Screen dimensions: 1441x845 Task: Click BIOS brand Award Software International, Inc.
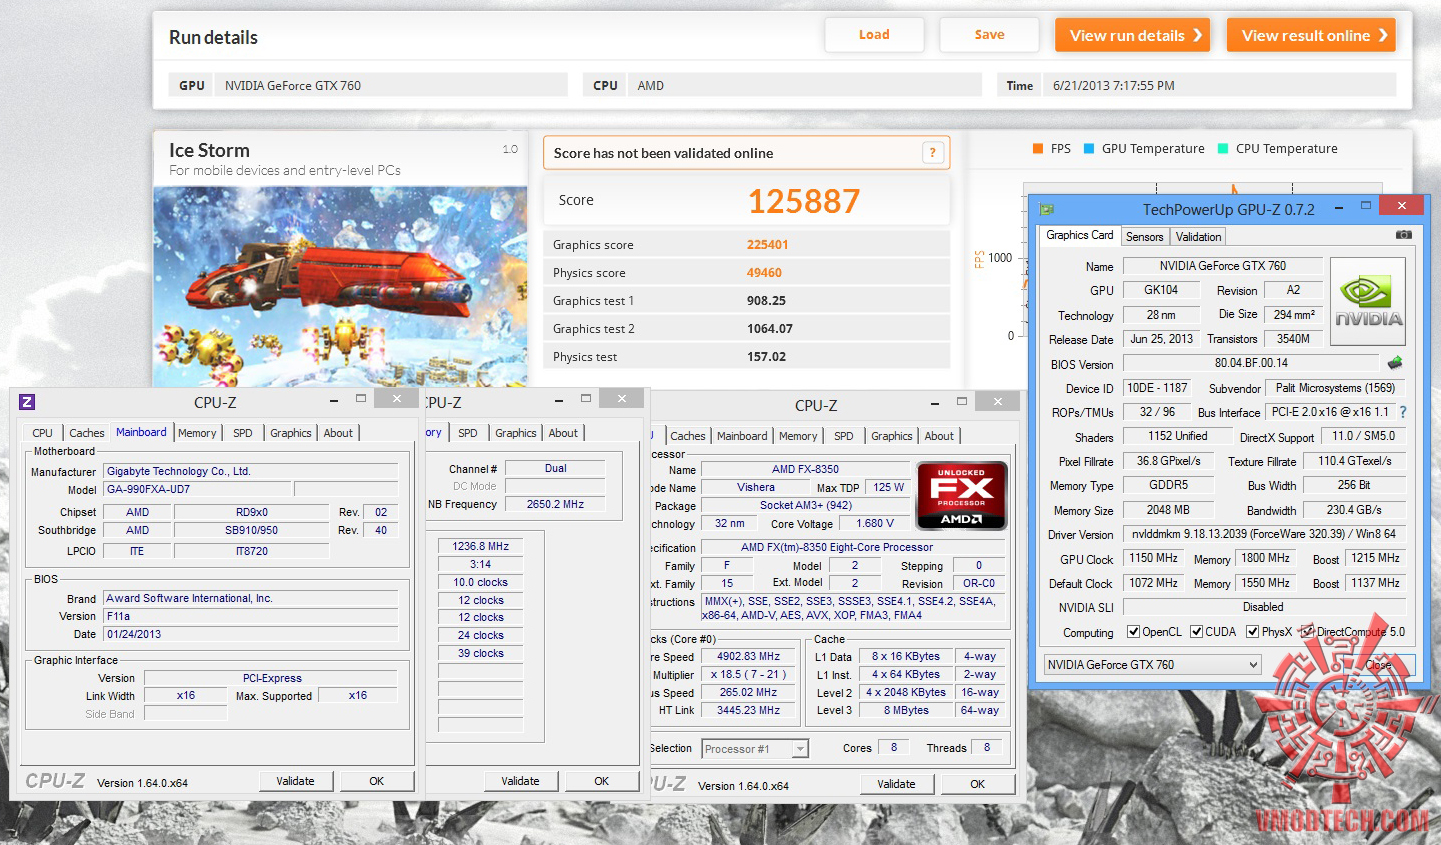point(251,598)
